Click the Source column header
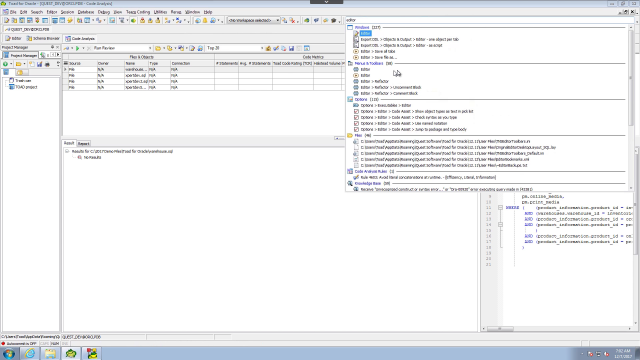 [x=82, y=64]
